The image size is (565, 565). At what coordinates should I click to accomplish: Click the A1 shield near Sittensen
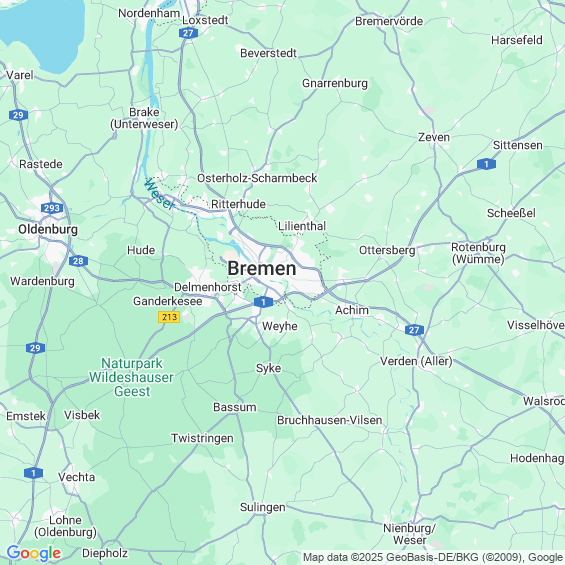point(486,164)
